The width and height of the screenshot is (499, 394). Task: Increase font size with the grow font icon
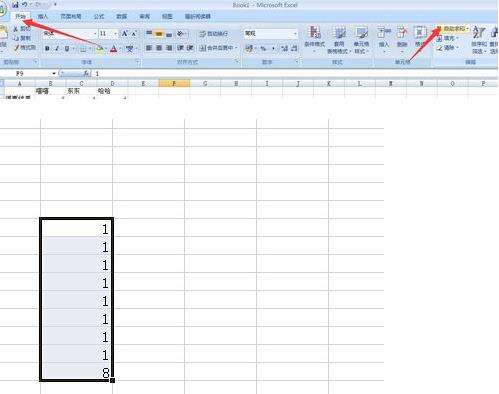(124, 33)
